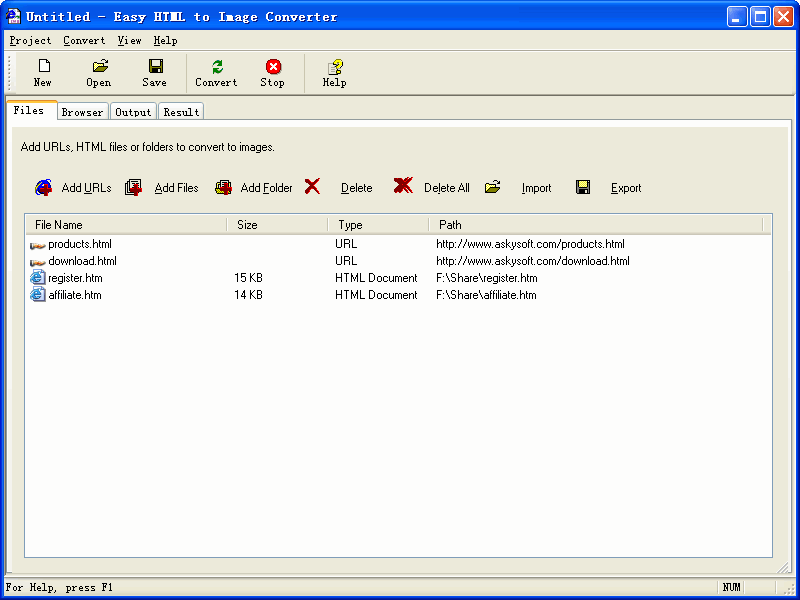The width and height of the screenshot is (800, 600).
Task: Click the 15 KB size cell
Action: click(x=248, y=278)
